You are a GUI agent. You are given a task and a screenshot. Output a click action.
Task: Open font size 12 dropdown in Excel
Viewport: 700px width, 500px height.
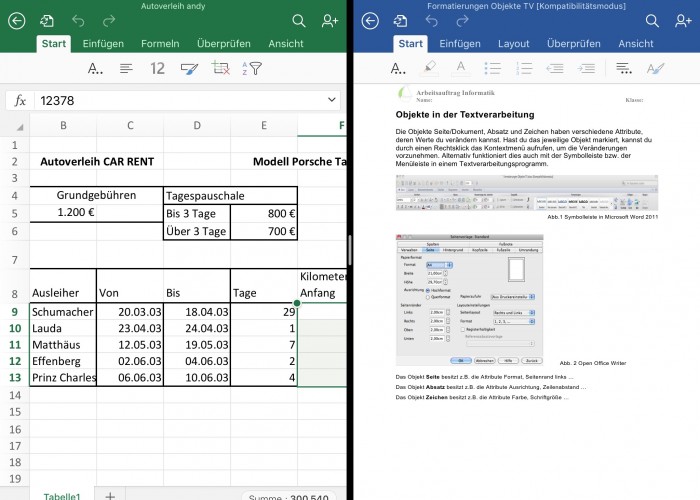(x=157, y=69)
